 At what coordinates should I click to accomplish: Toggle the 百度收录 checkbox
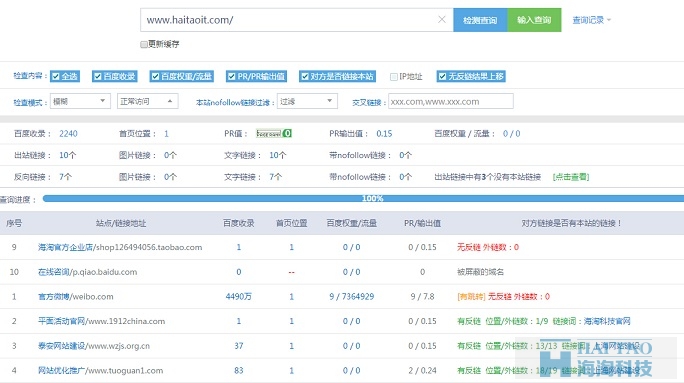coord(98,76)
